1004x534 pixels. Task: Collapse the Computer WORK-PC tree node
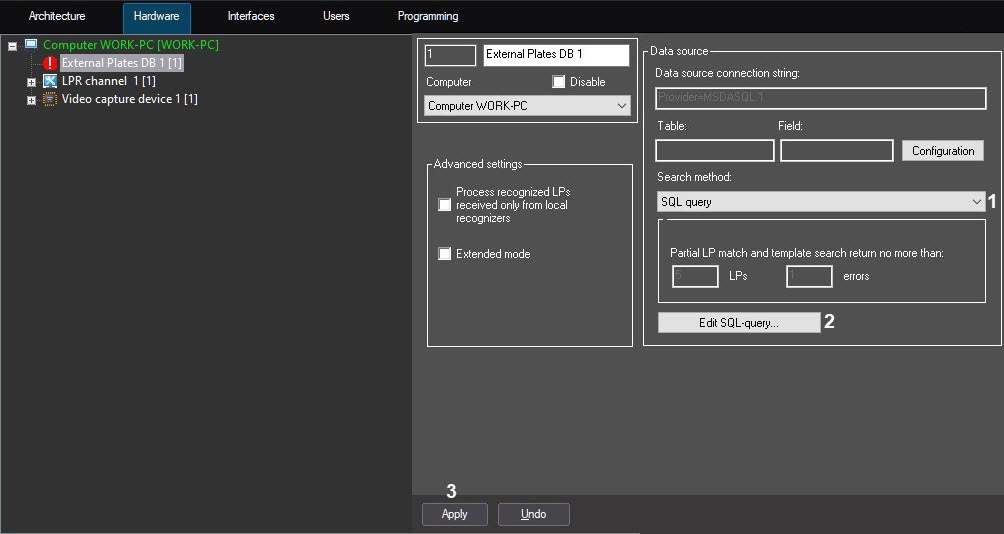coord(13,46)
